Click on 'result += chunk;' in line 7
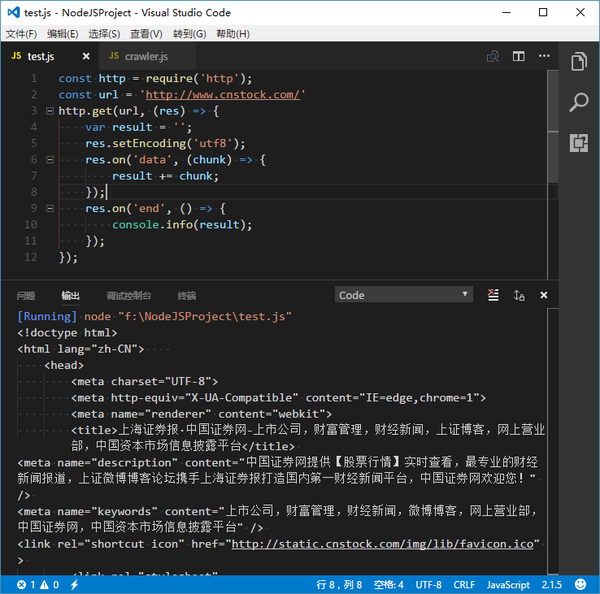600x594 pixels. [165, 176]
